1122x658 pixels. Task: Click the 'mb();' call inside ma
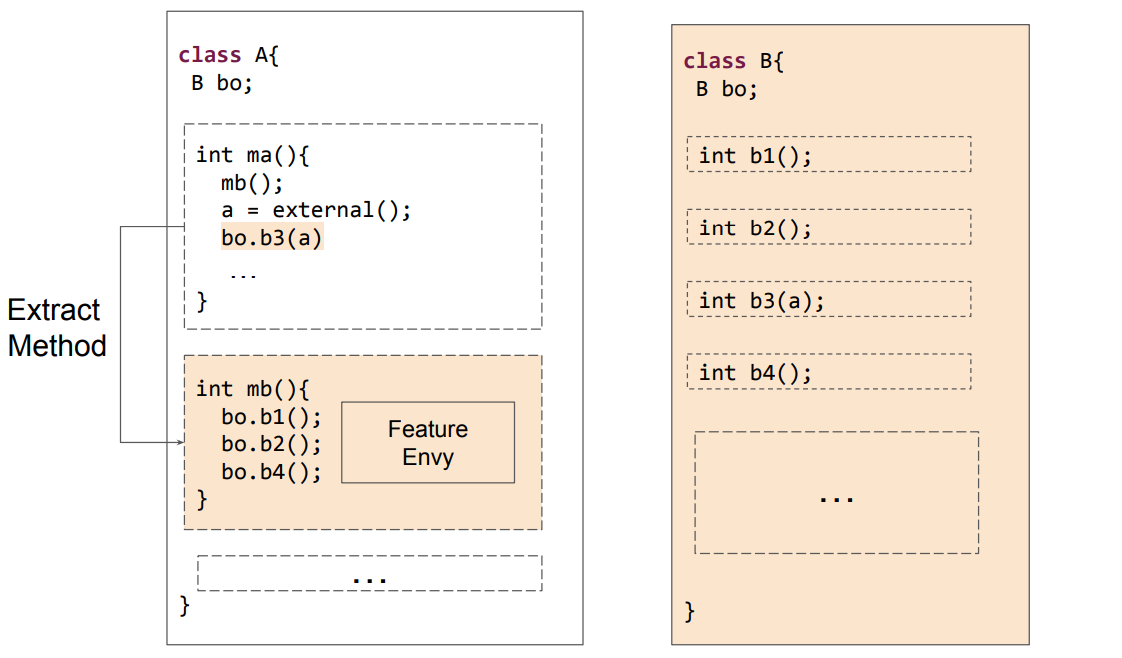[252, 183]
